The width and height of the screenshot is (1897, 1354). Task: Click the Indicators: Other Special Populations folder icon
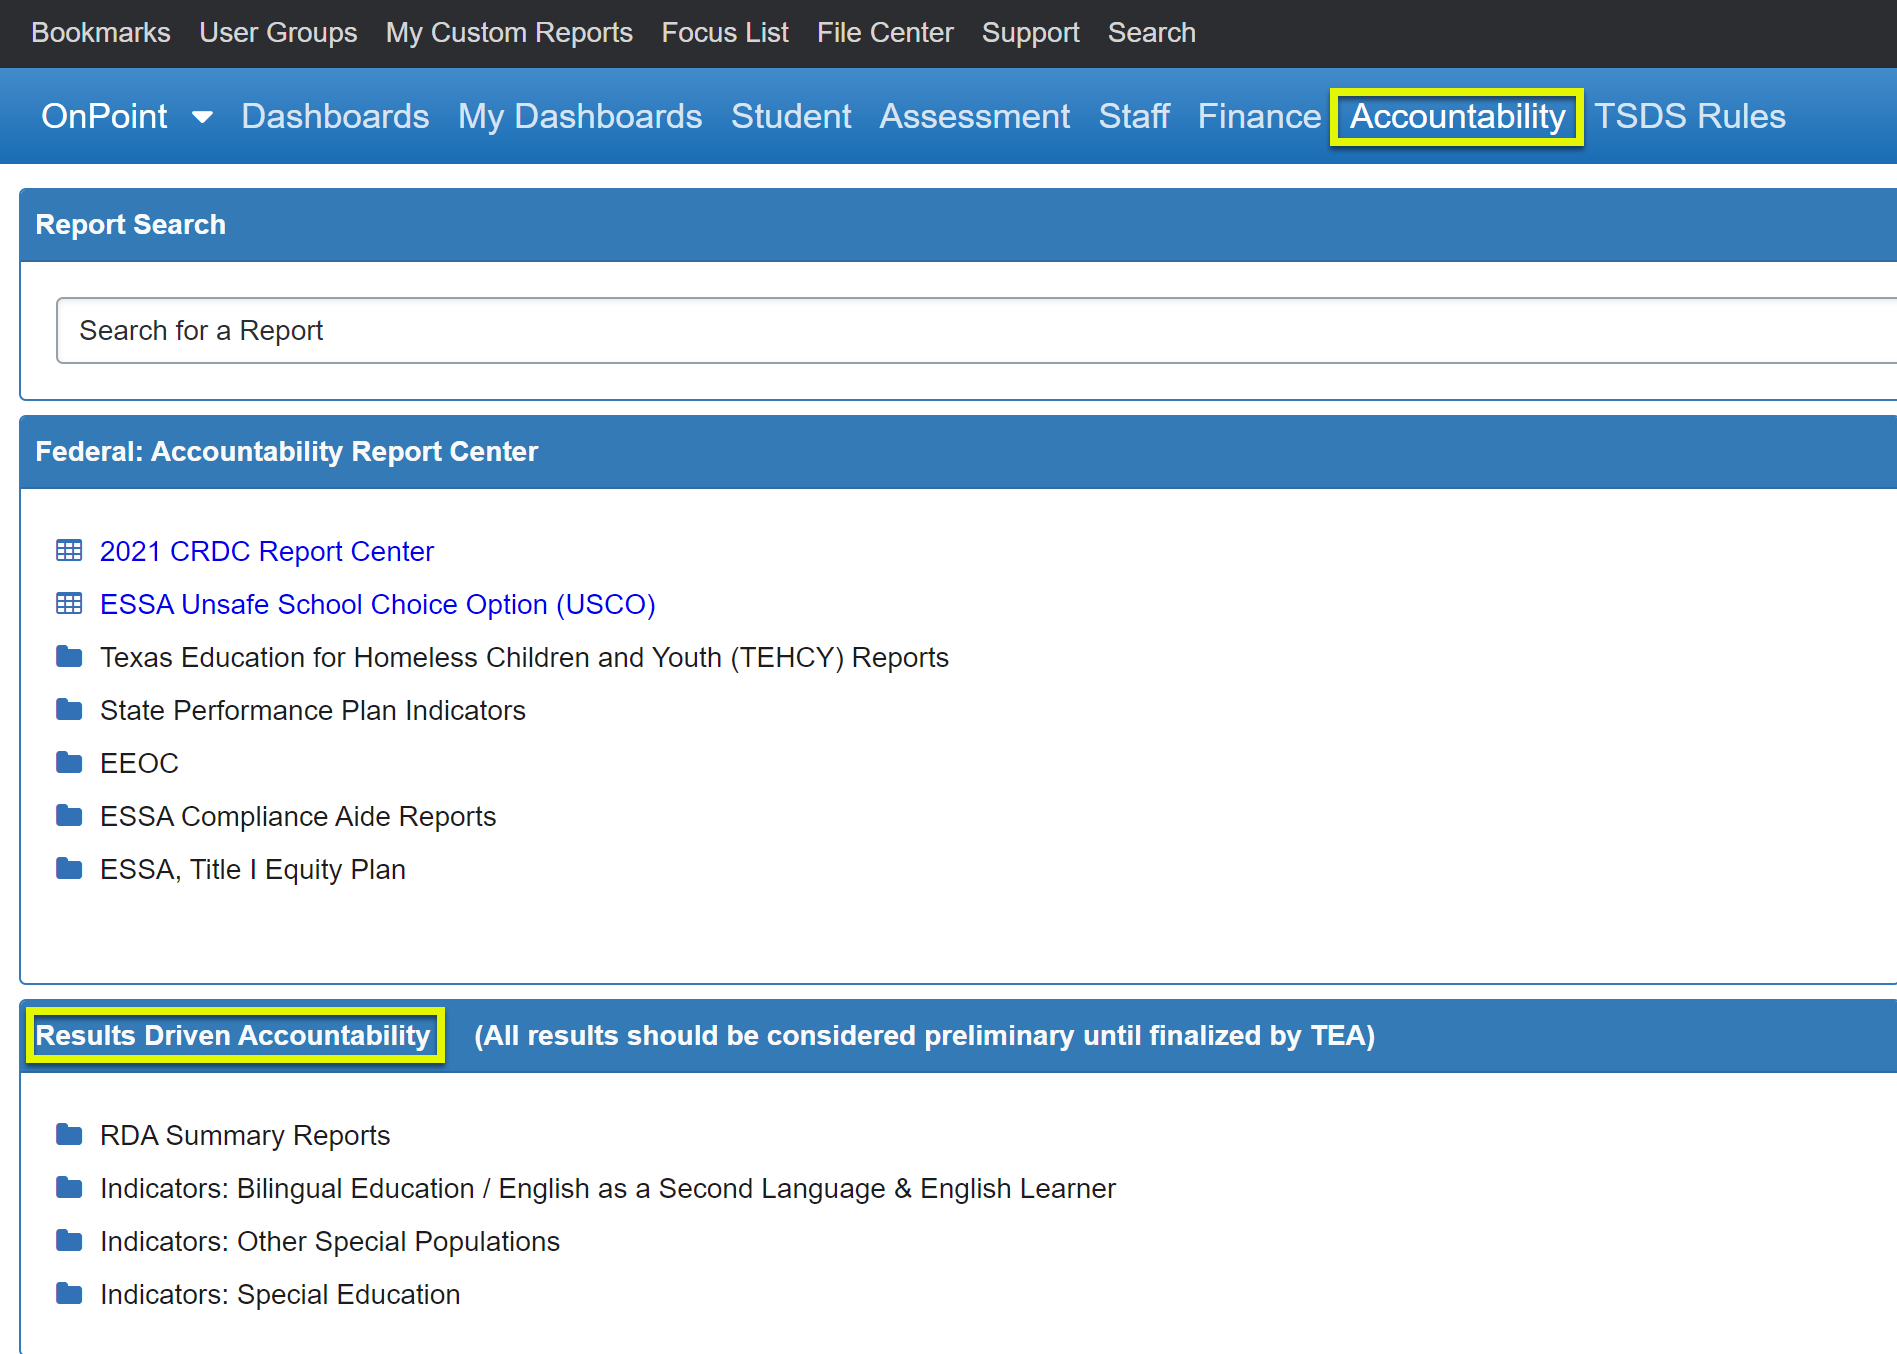[x=68, y=1240]
